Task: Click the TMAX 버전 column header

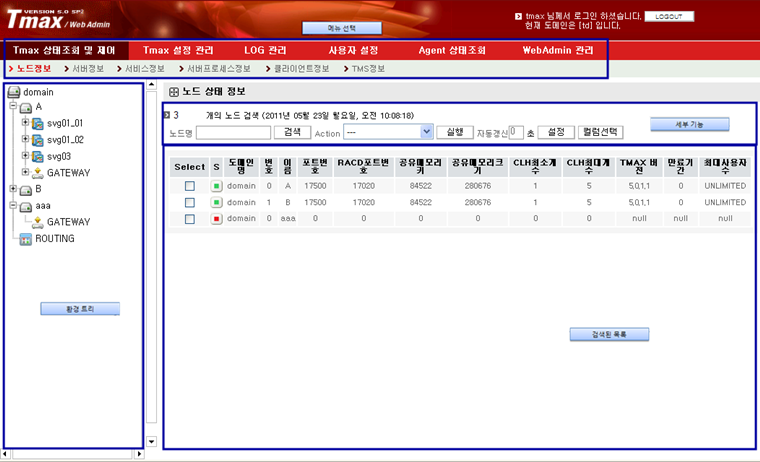Action: [x=639, y=167]
